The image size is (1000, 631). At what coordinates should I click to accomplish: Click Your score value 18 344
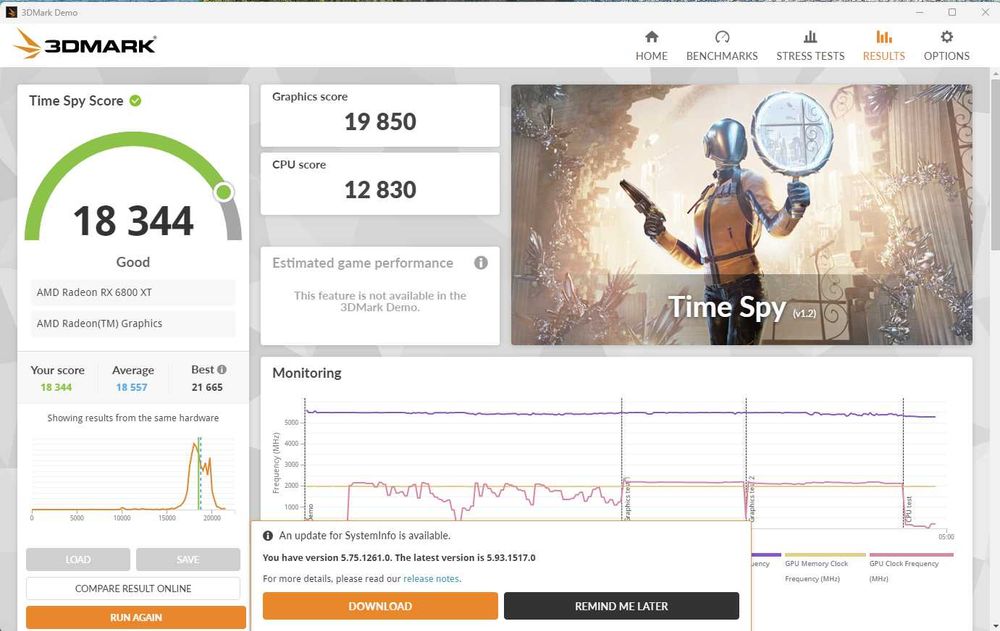tap(56, 387)
